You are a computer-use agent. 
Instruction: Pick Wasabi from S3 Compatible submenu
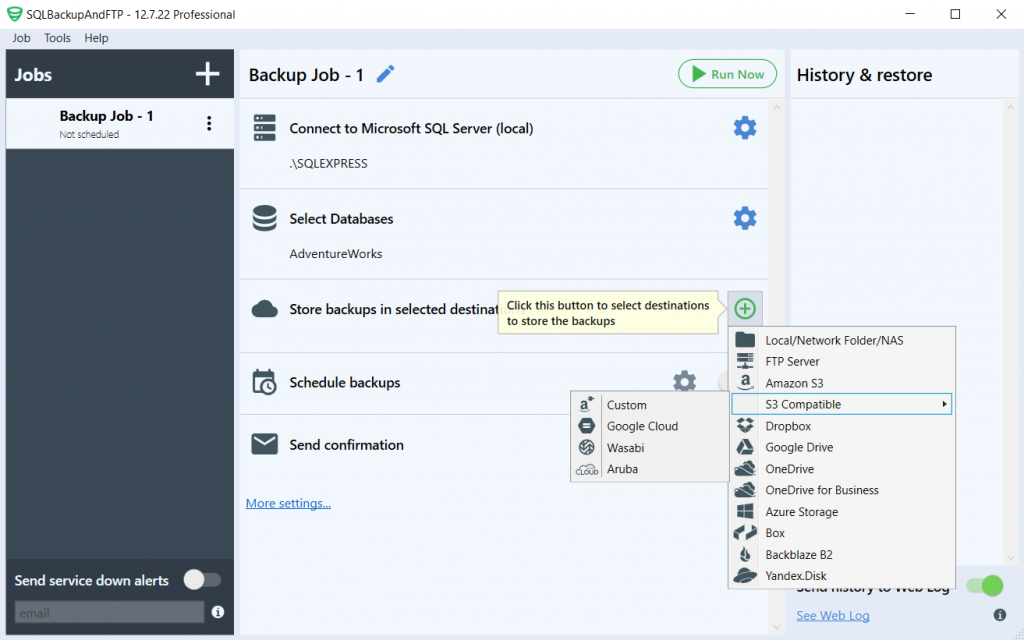[649, 448]
